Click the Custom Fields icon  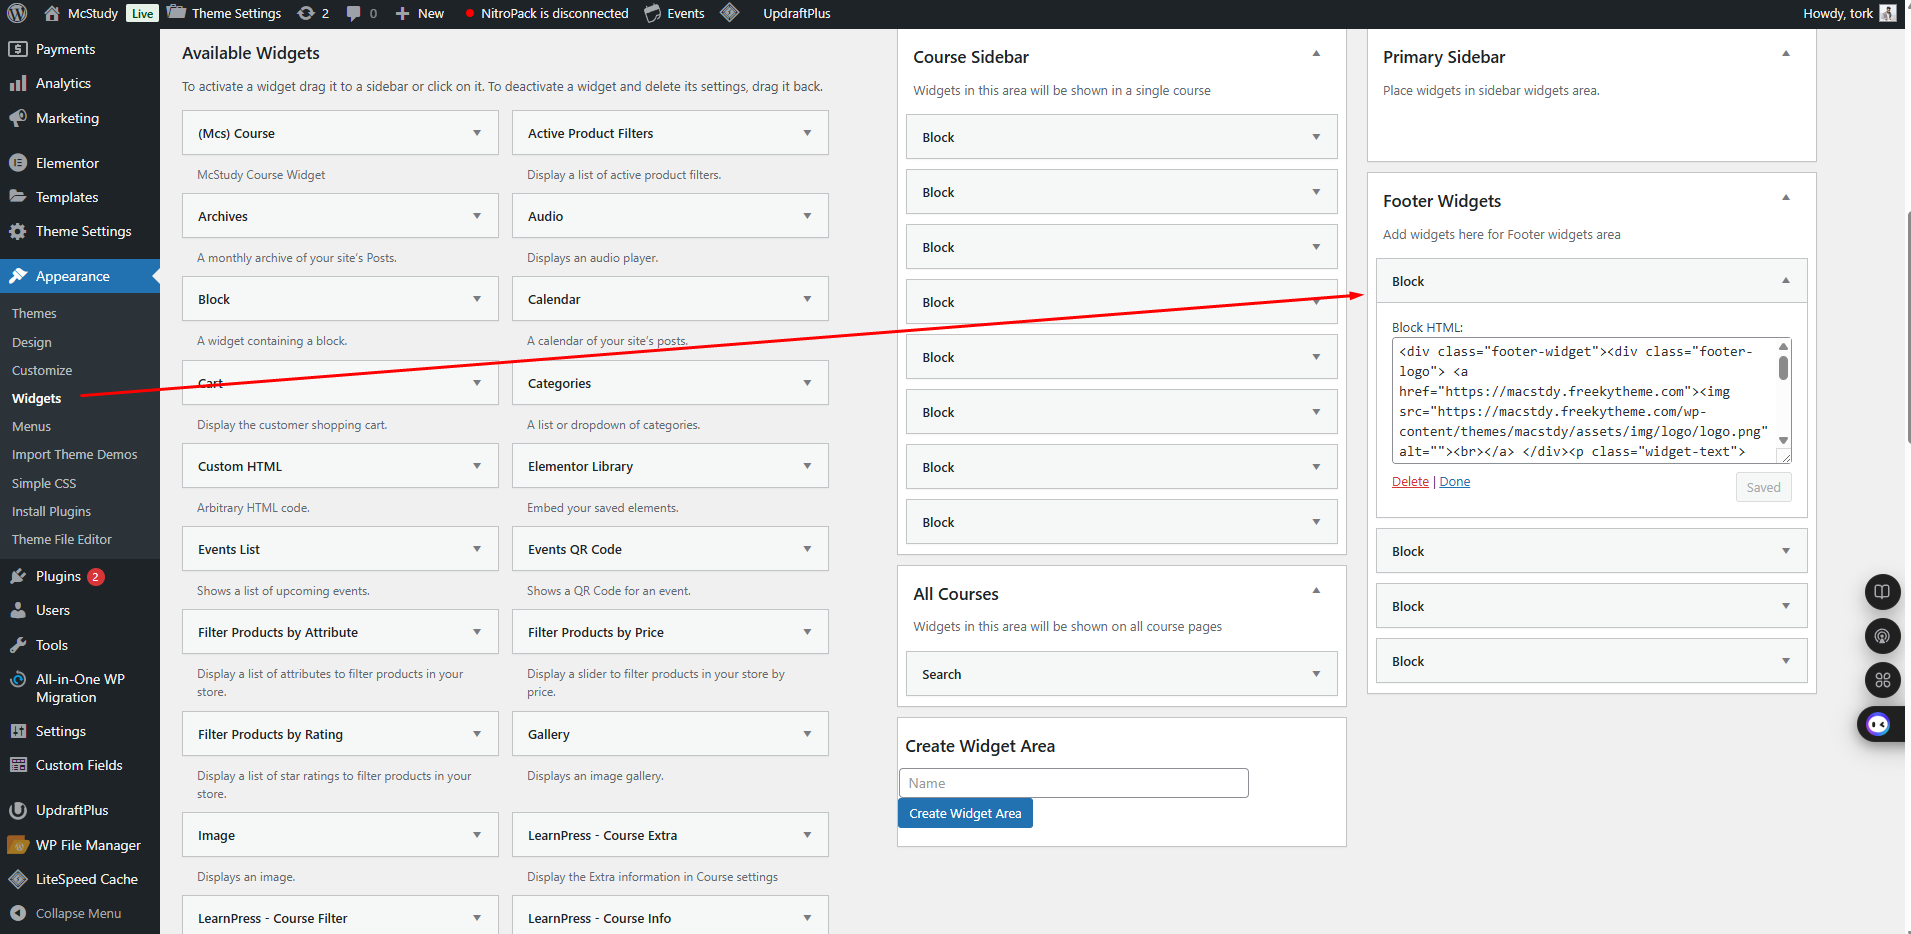pyautogui.click(x=18, y=765)
